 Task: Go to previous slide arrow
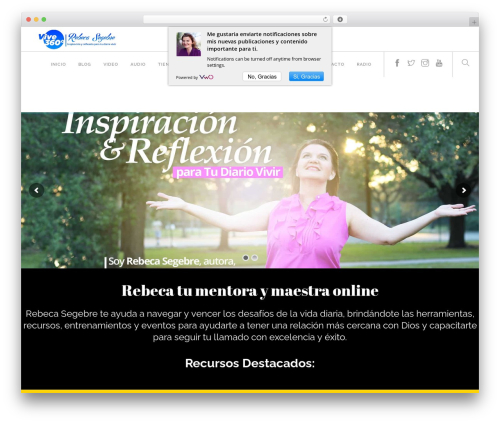click(37, 190)
